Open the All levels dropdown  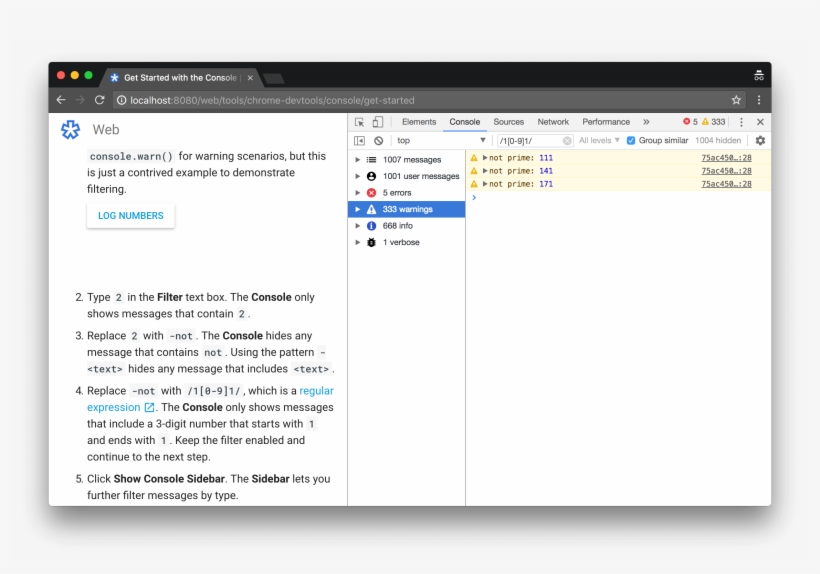coord(599,141)
